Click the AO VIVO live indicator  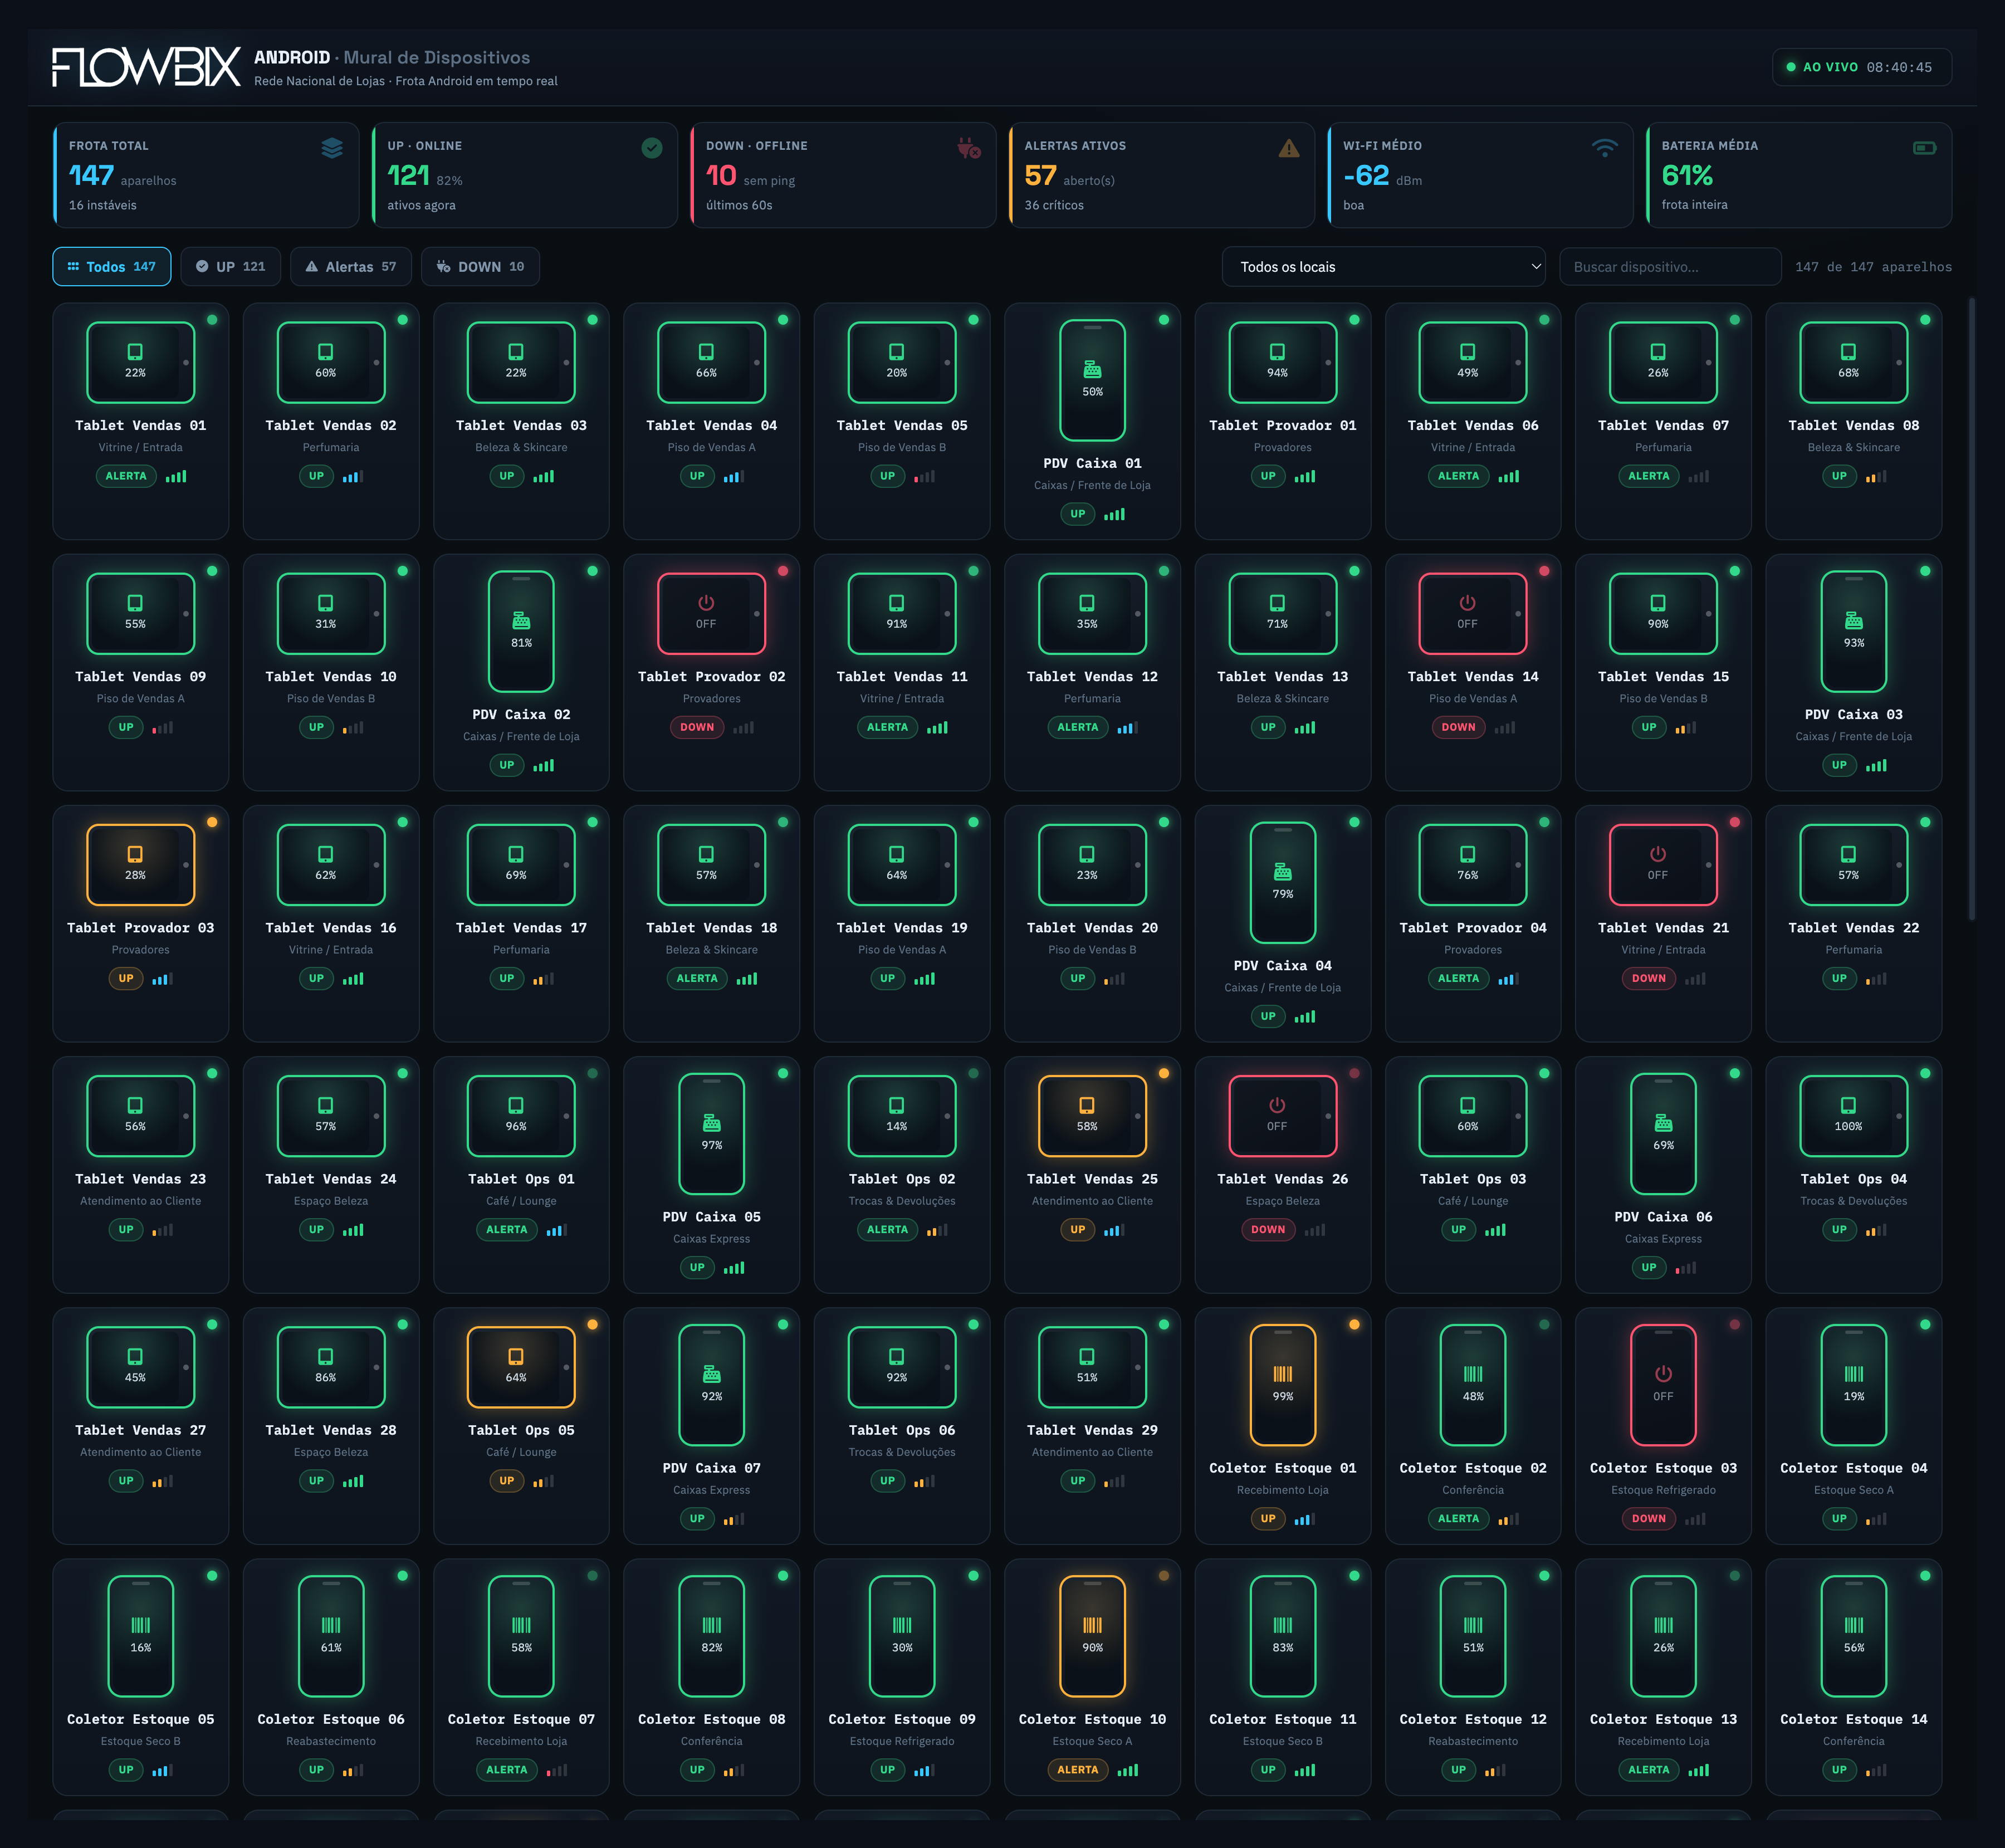coord(1861,67)
